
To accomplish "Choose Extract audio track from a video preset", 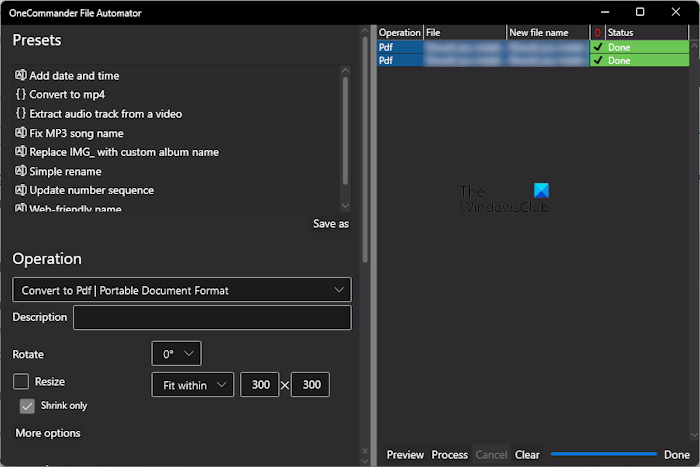I will [105, 114].
